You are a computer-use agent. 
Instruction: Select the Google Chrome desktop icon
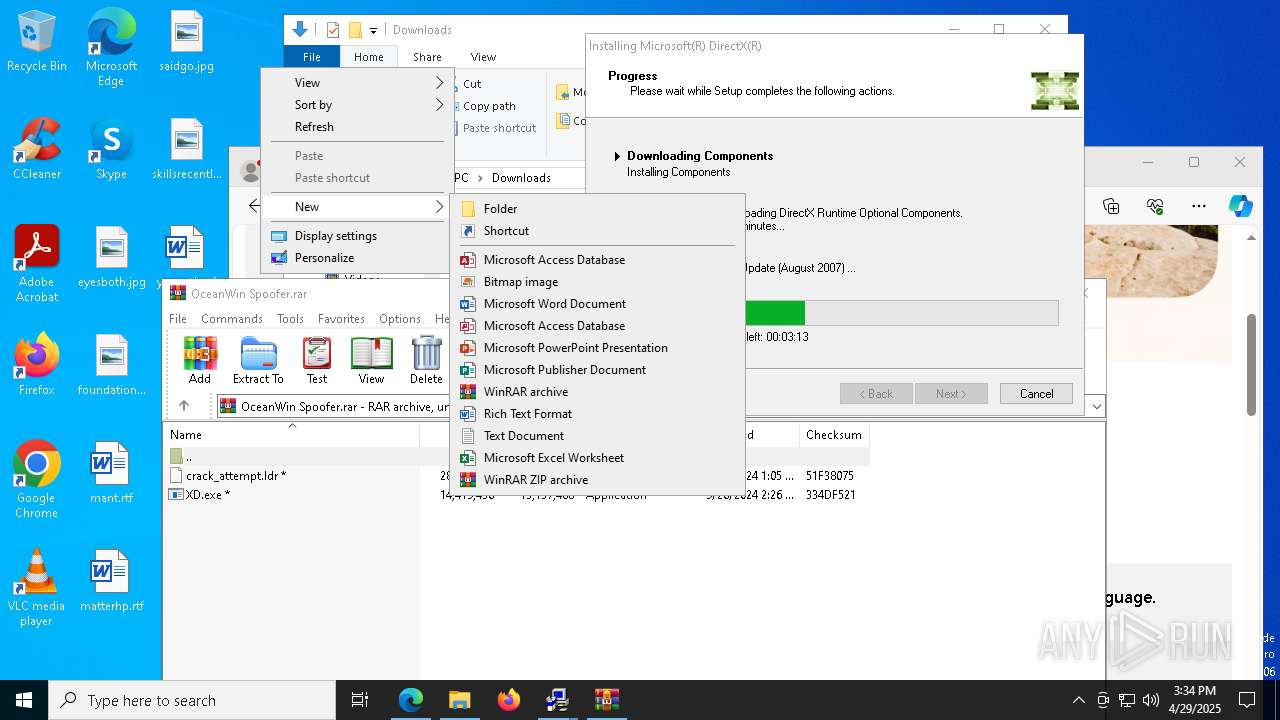37,480
